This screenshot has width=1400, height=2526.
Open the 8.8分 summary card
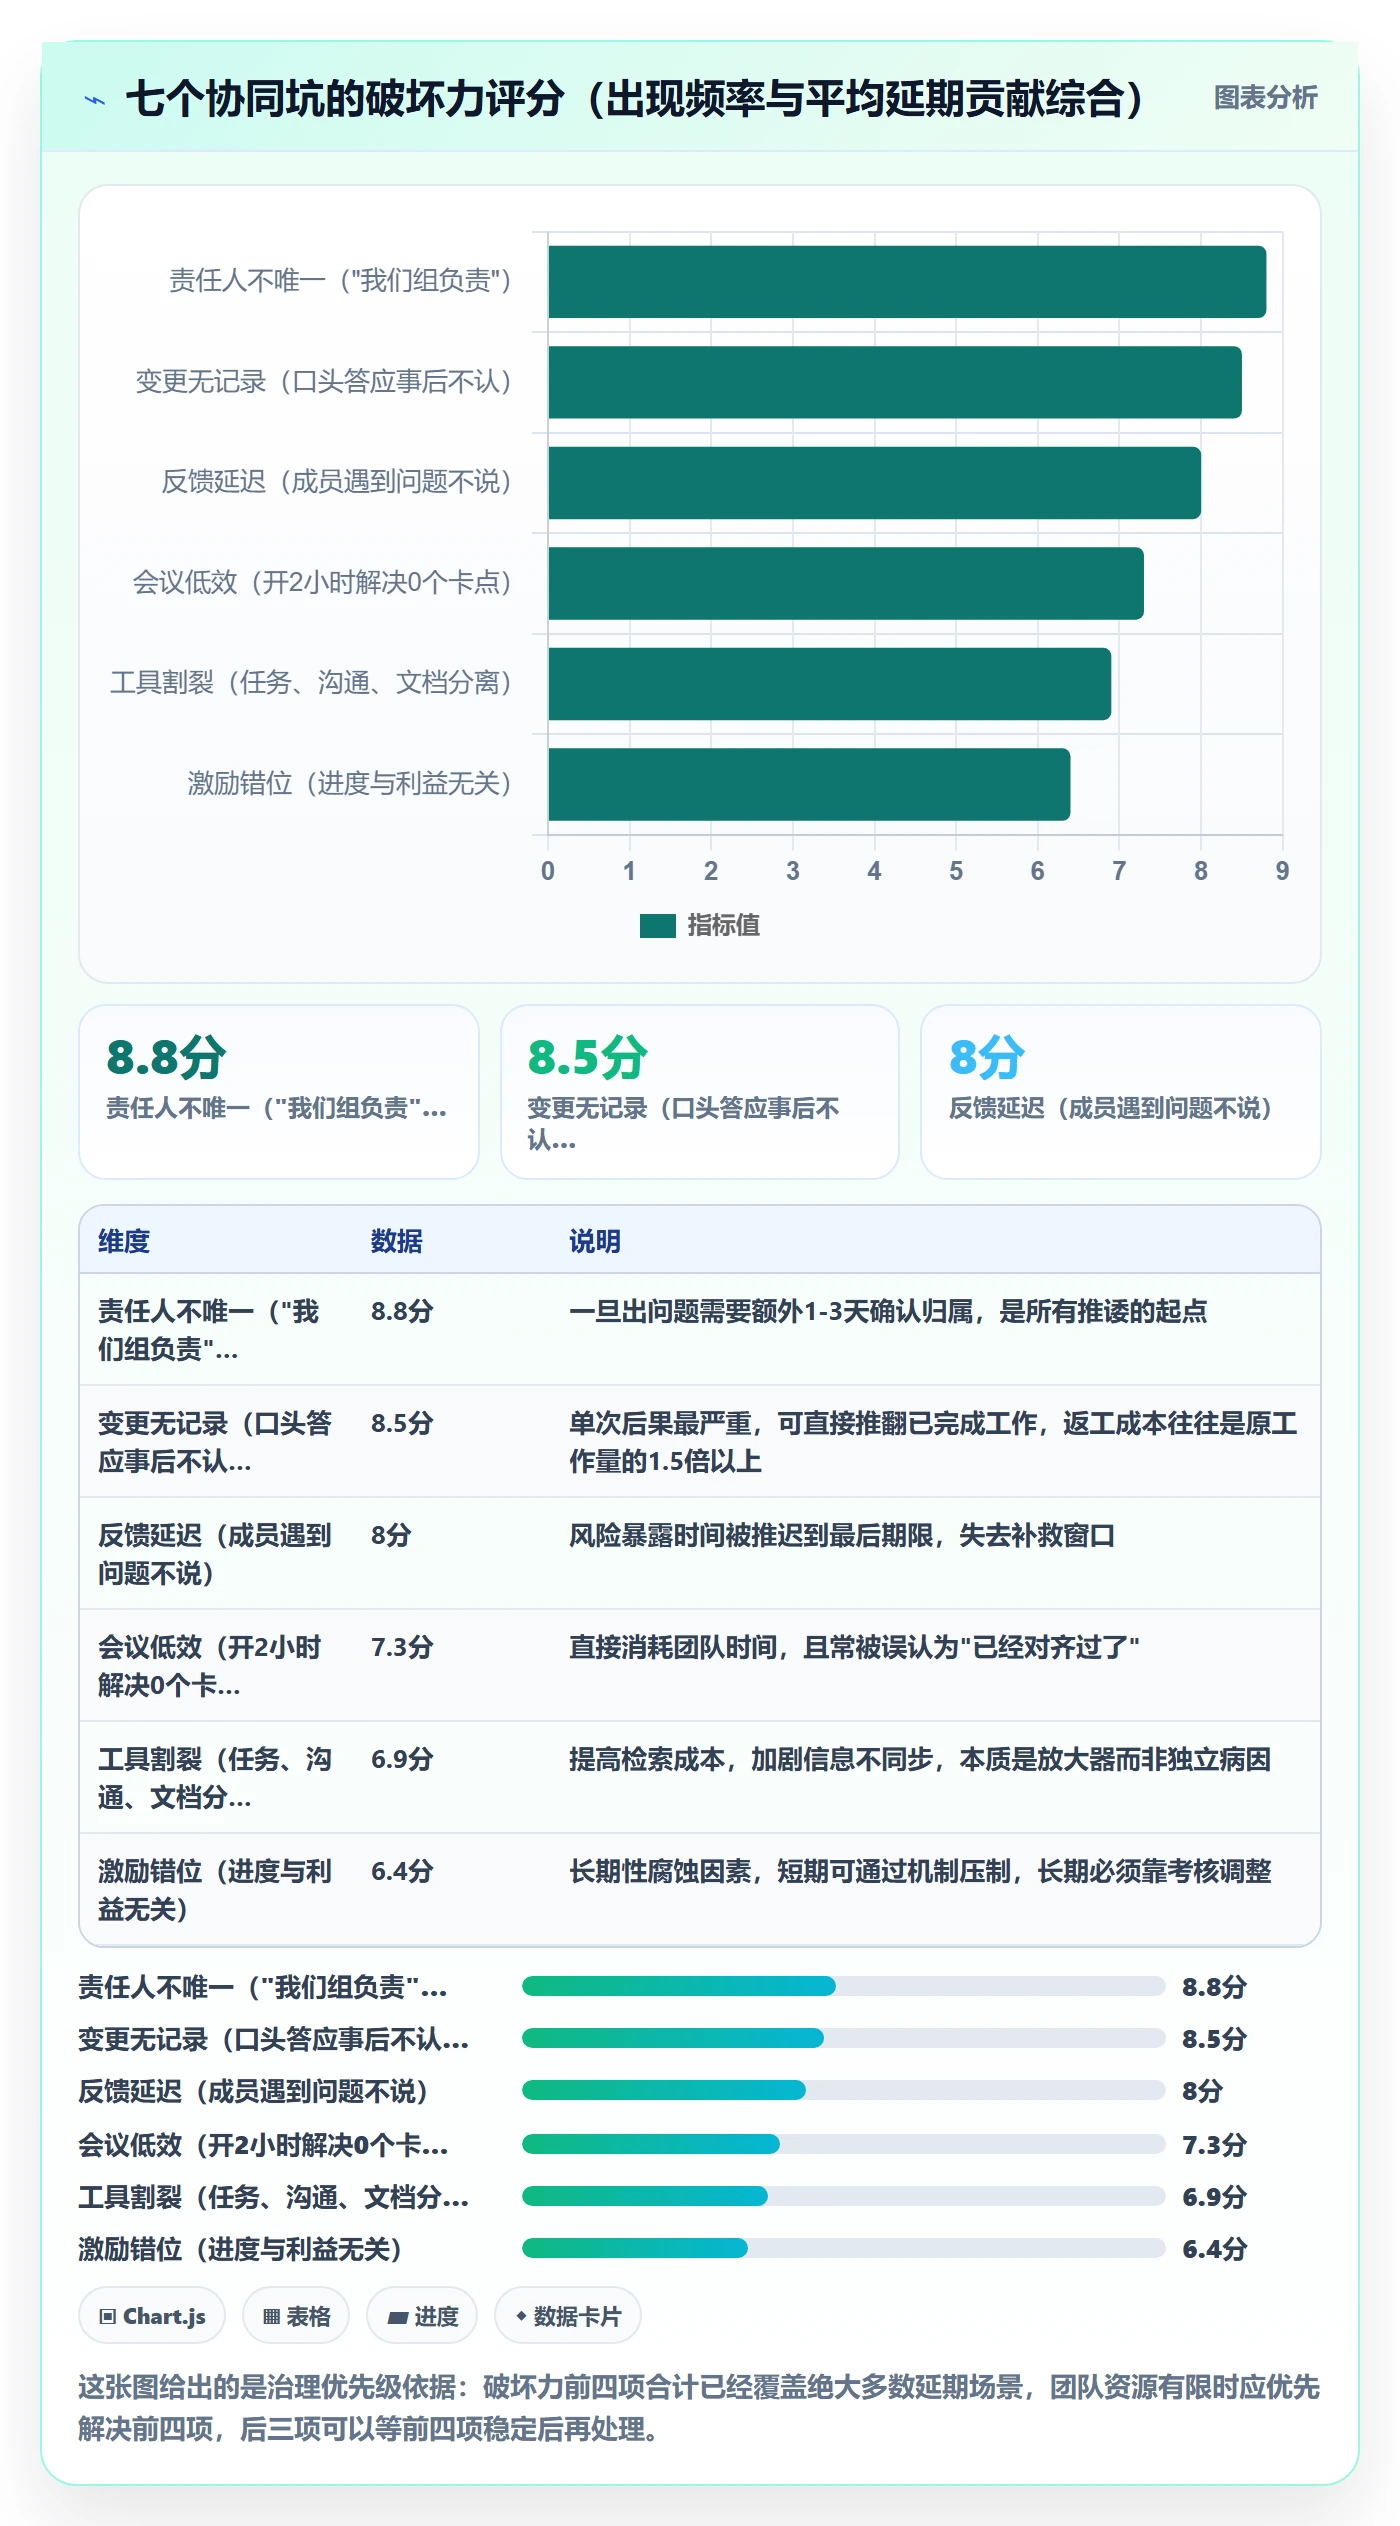[x=279, y=1092]
